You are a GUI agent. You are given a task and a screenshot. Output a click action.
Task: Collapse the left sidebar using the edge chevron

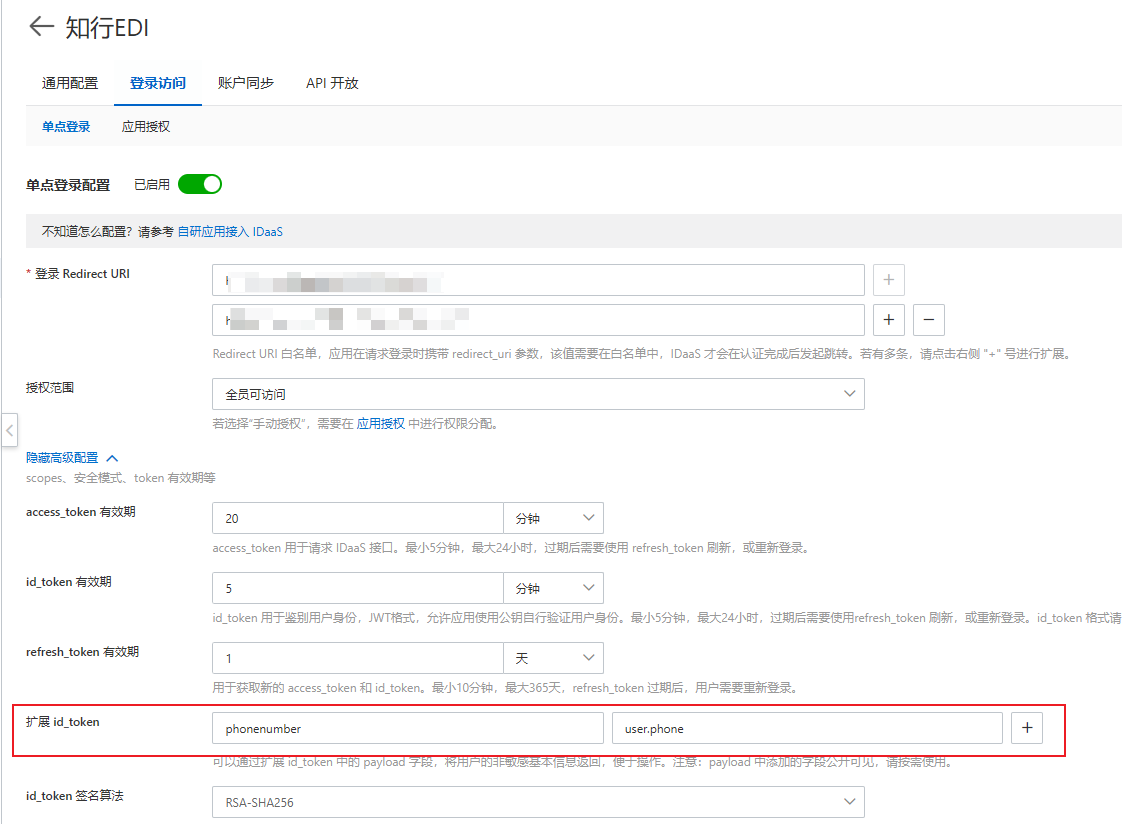coord(9,429)
